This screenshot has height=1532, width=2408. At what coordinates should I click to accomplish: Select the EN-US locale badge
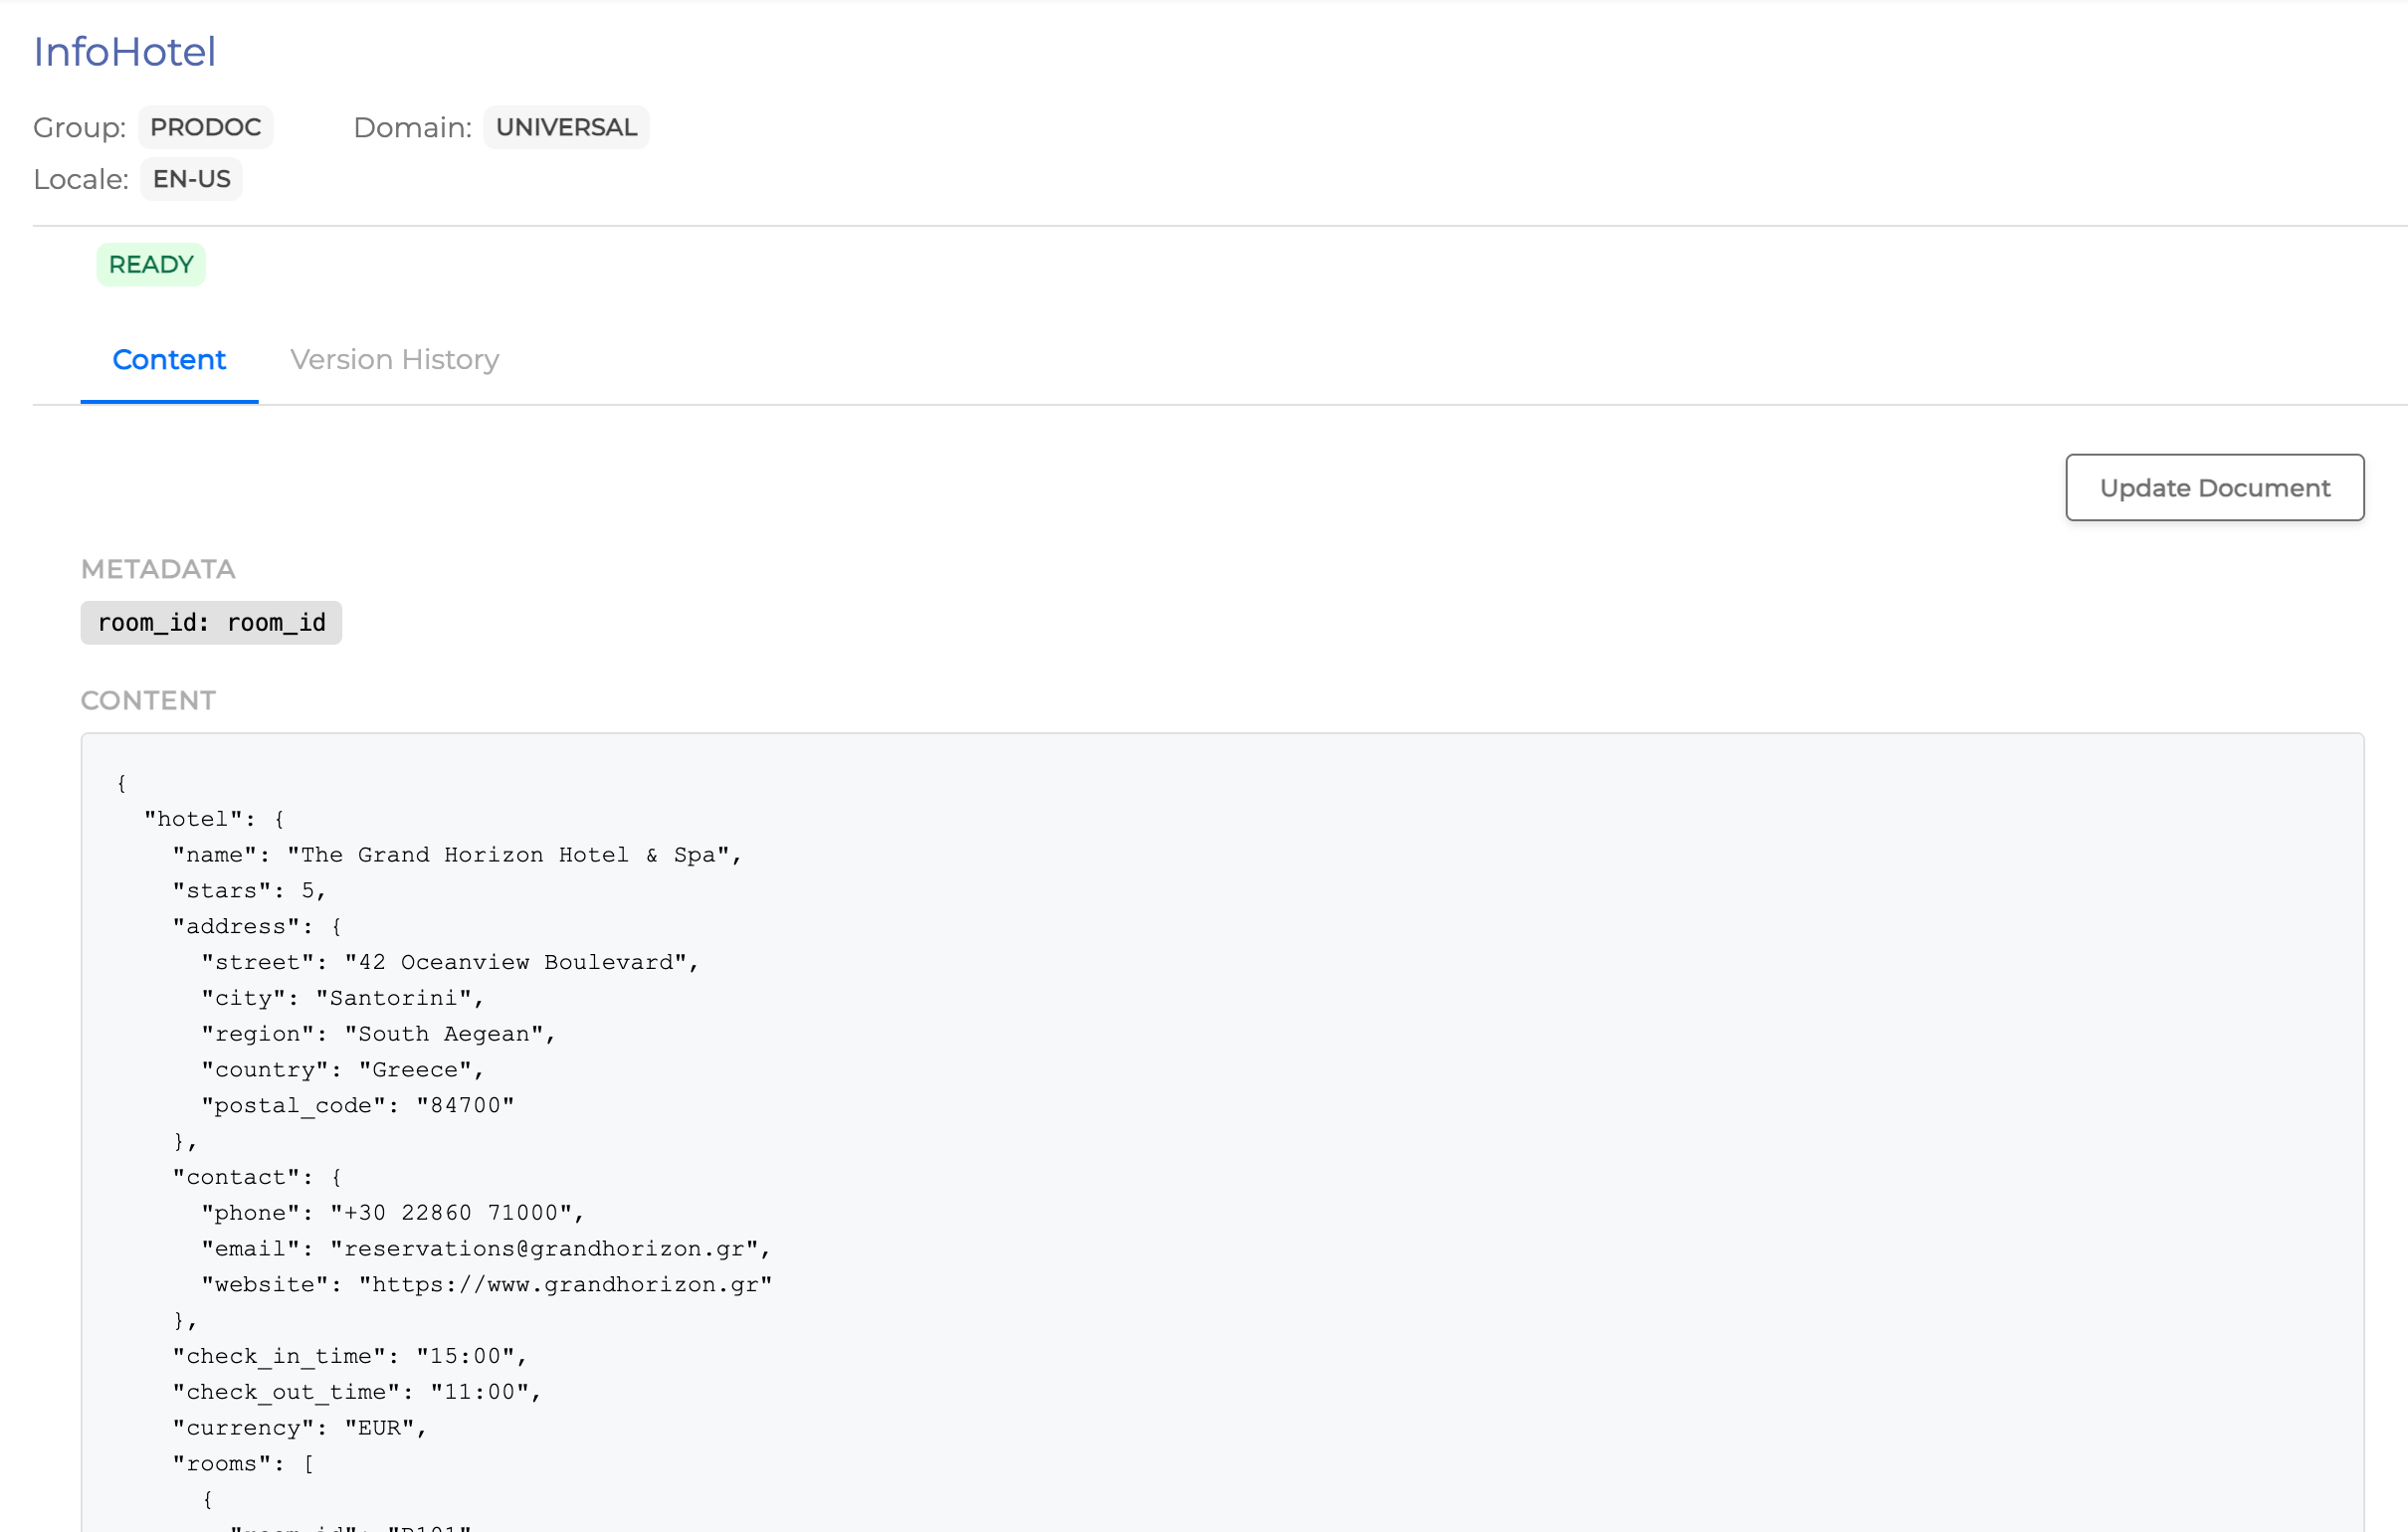(x=190, y=179)
